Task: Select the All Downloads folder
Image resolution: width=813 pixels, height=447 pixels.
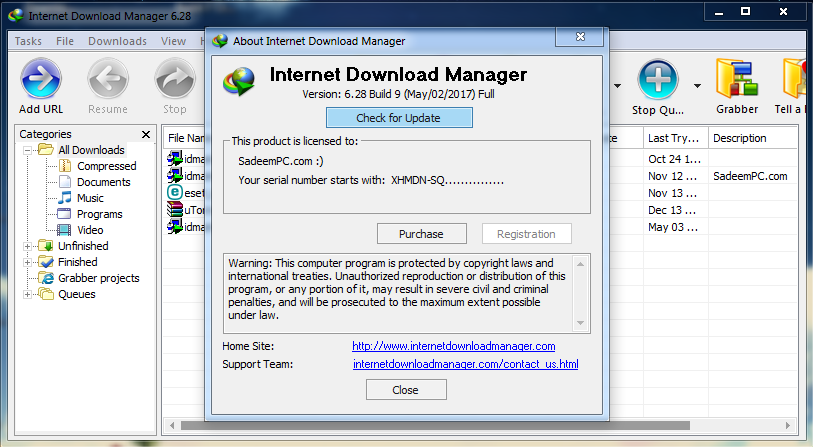Action: tap(91, 150)
